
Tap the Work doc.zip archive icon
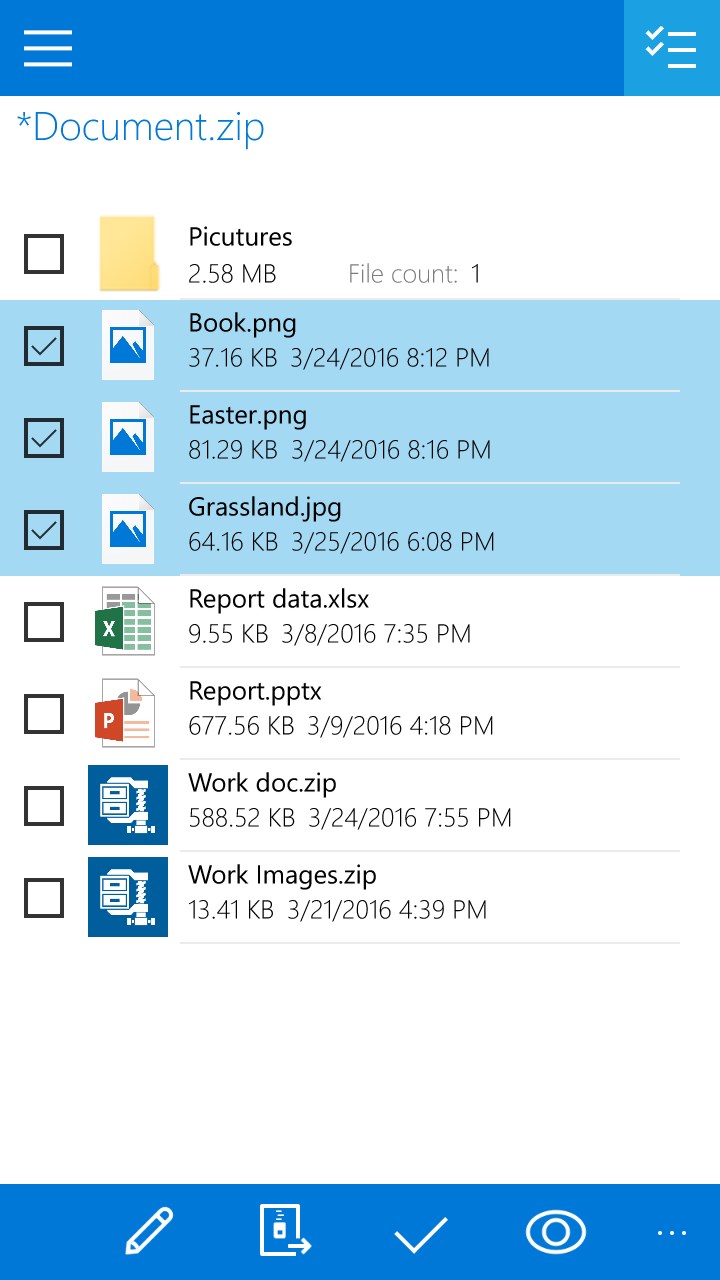tap(127, 805)
